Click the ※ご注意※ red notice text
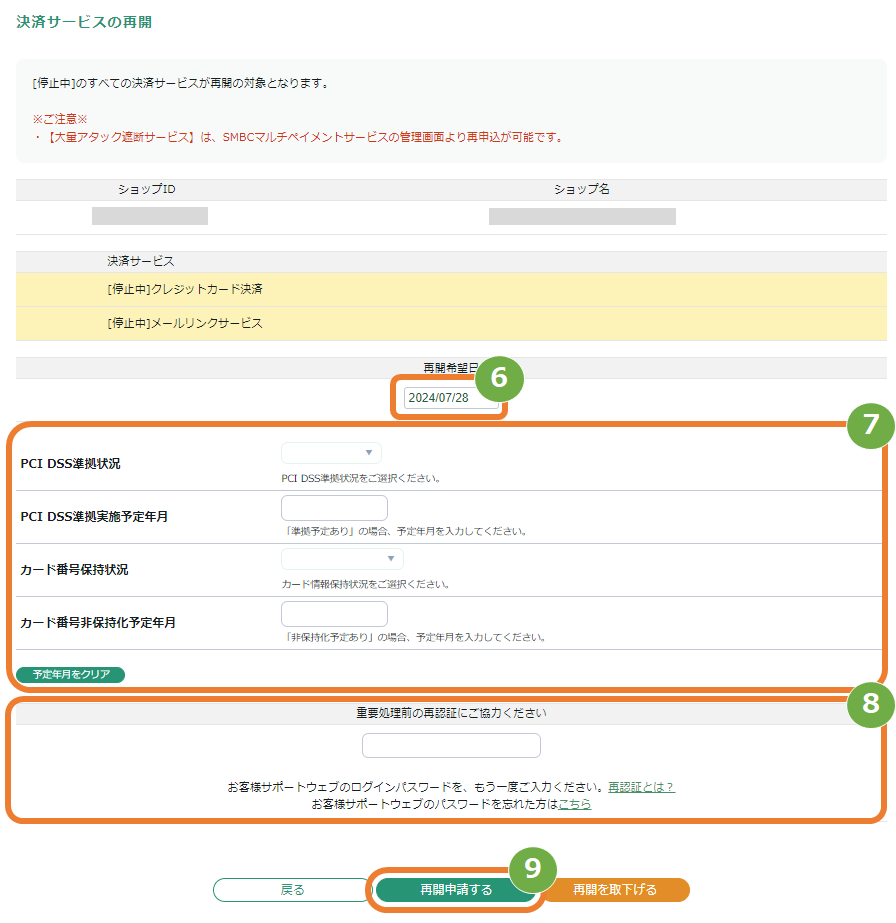 pos(60,119)
